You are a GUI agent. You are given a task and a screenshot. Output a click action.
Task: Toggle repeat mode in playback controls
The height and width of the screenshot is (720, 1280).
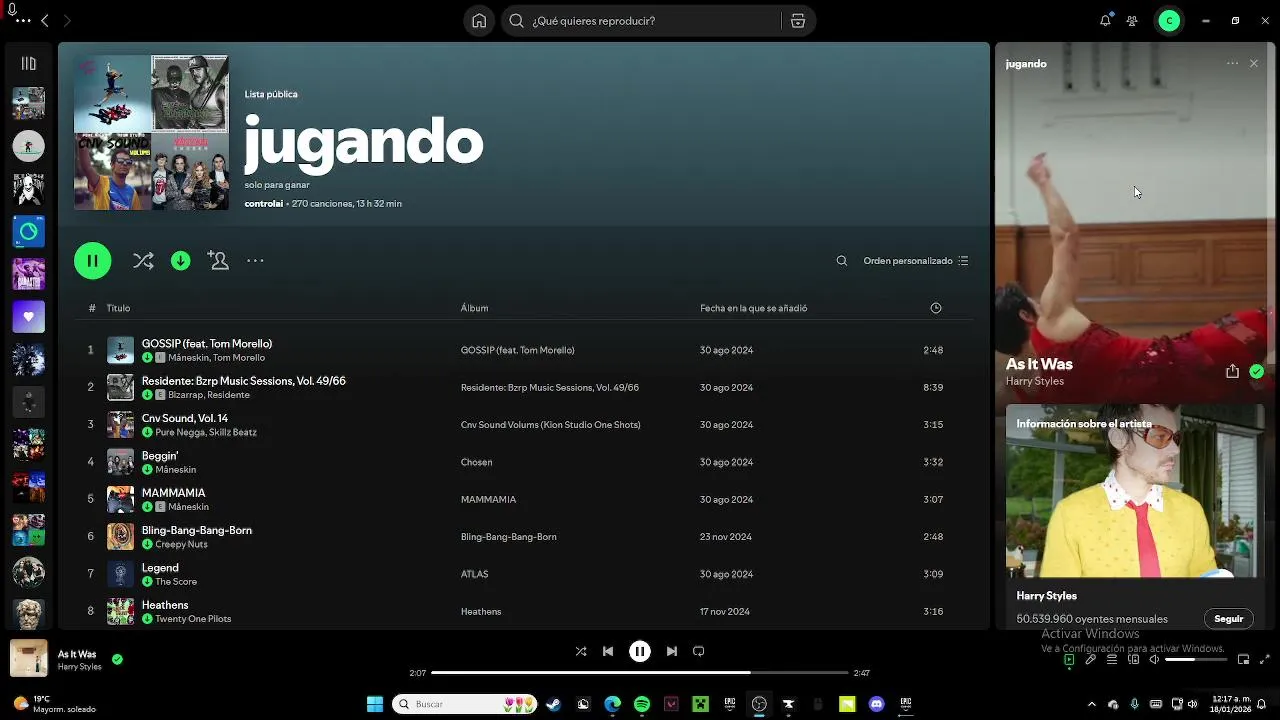pos(699,651)
